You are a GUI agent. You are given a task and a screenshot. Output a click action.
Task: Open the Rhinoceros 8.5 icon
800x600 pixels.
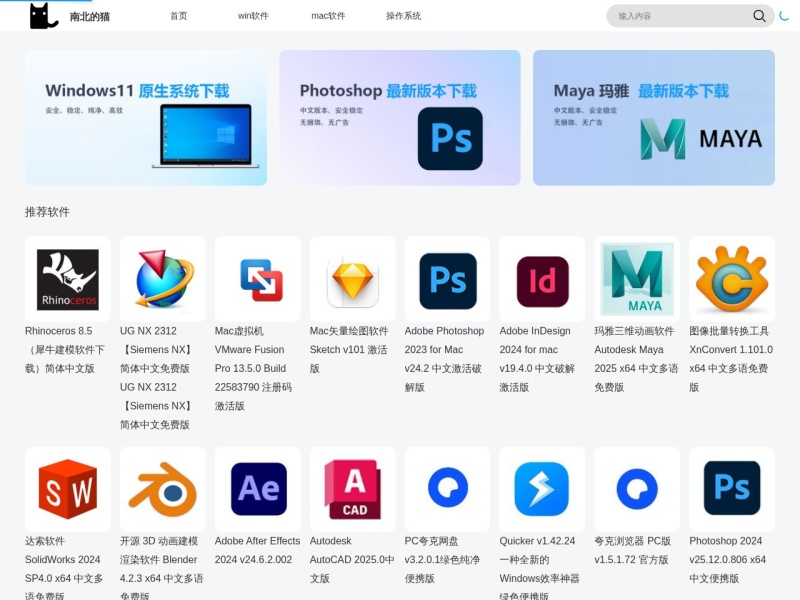tap(68, 279)
